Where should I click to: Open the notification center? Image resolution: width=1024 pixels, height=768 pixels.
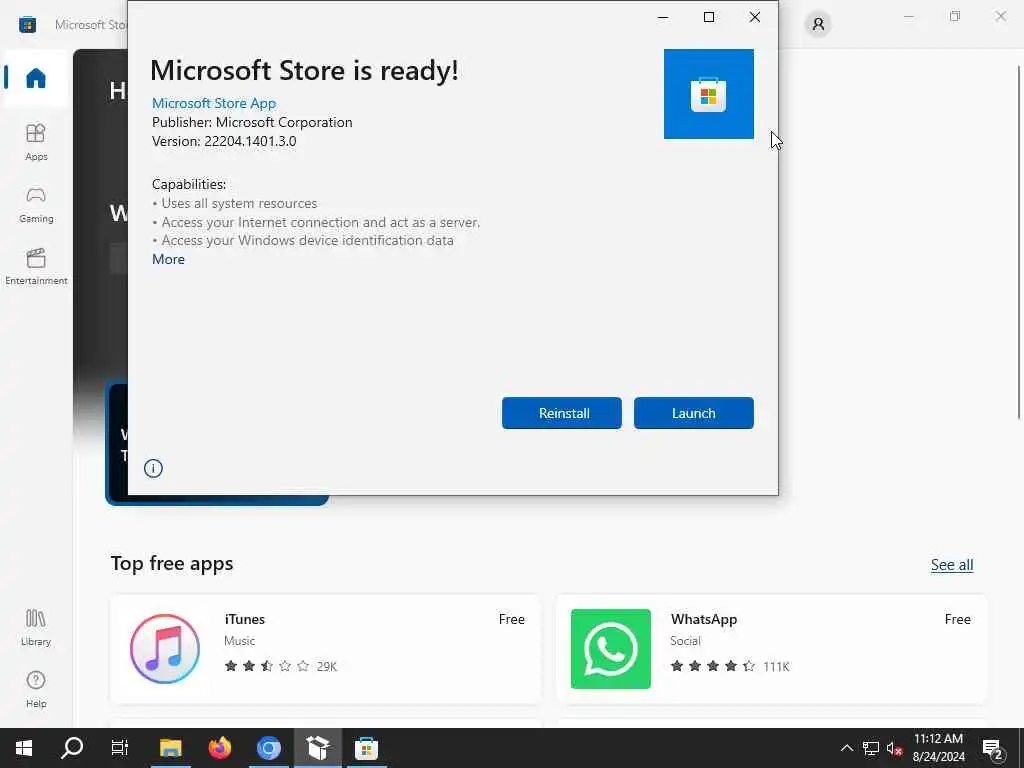click(x=993, y=748)
